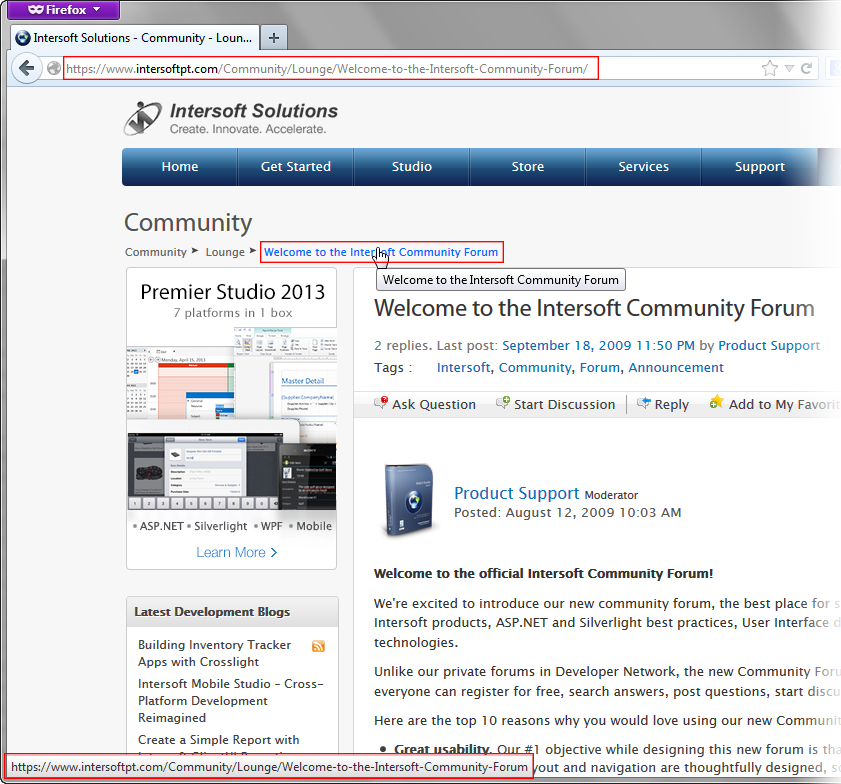
Task: Open the Home menu item
Action: (x=180, y=167)
